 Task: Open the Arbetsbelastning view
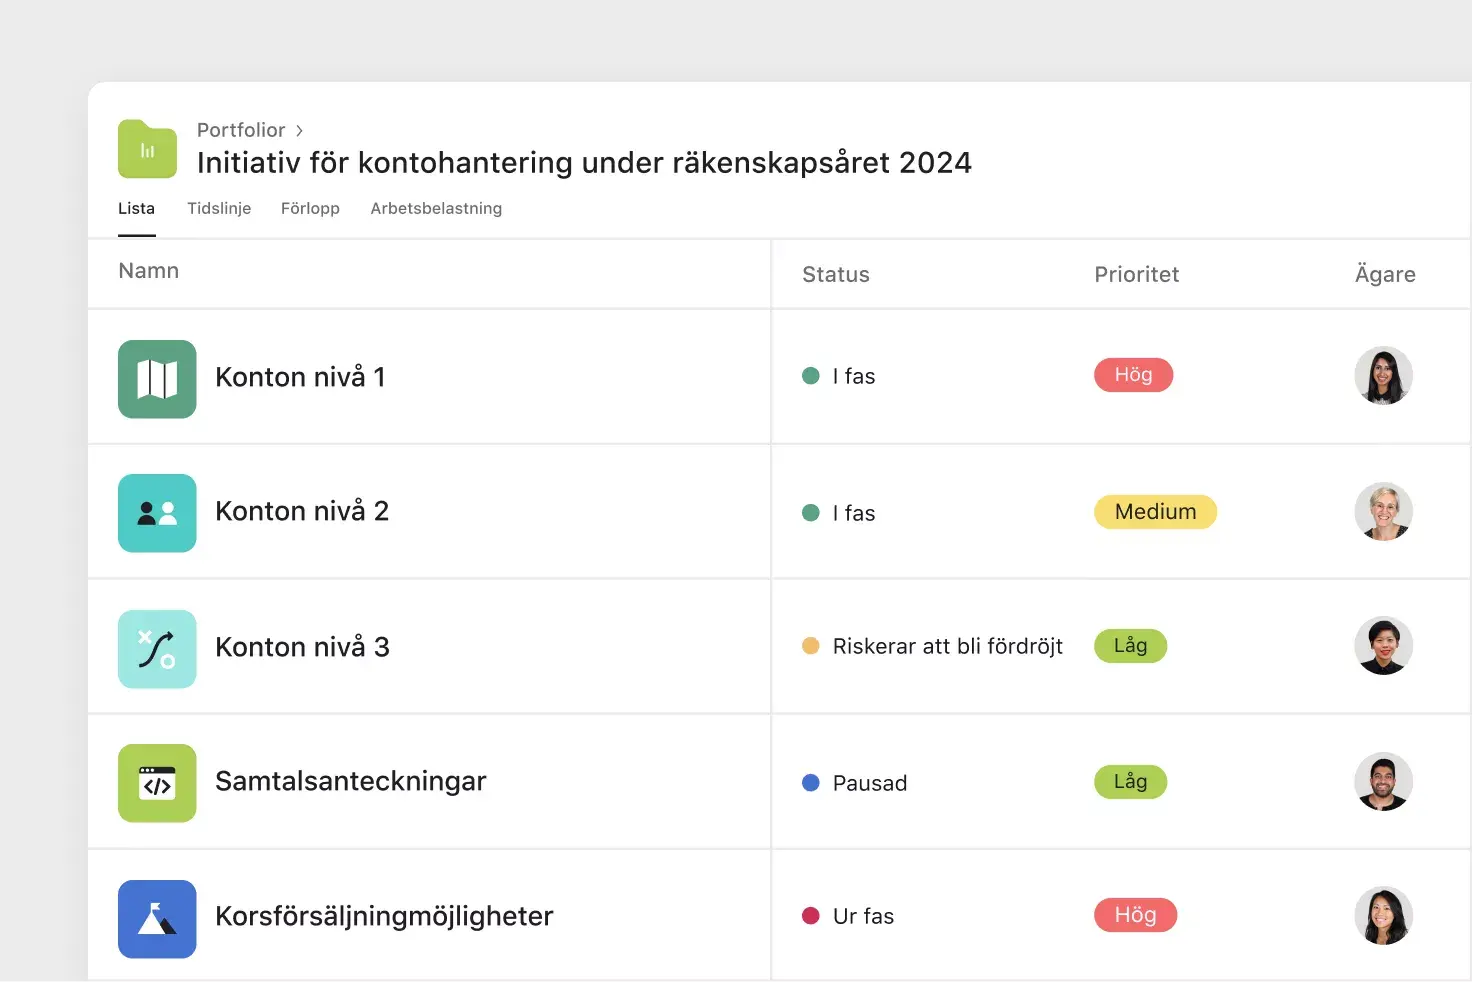pos(436,208)
